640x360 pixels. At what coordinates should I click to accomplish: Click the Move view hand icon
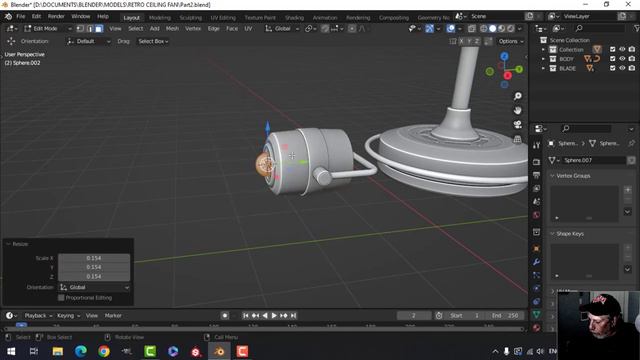click(x=518, y=111)
